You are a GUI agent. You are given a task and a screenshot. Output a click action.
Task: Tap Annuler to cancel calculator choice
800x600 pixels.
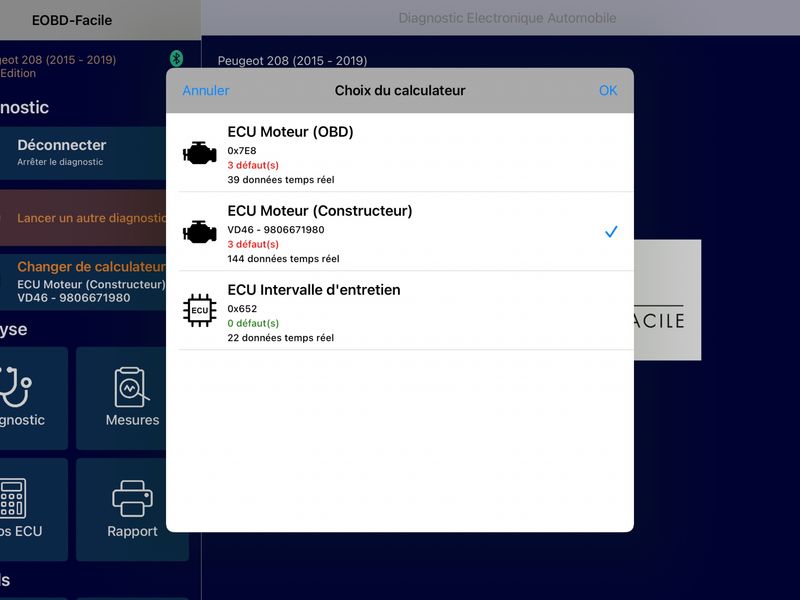[x=206, y=90]
